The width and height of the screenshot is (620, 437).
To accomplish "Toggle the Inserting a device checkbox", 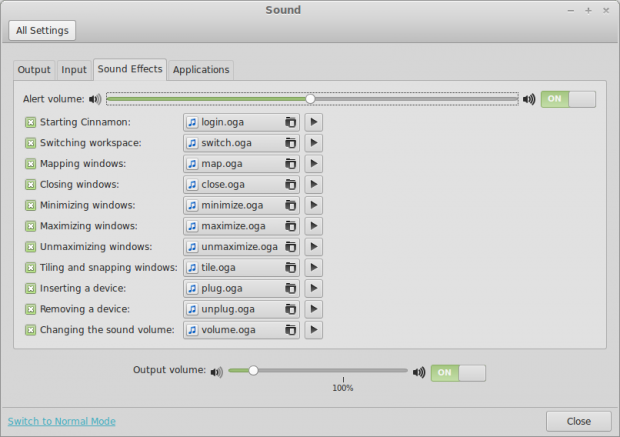I will (30, 288).
